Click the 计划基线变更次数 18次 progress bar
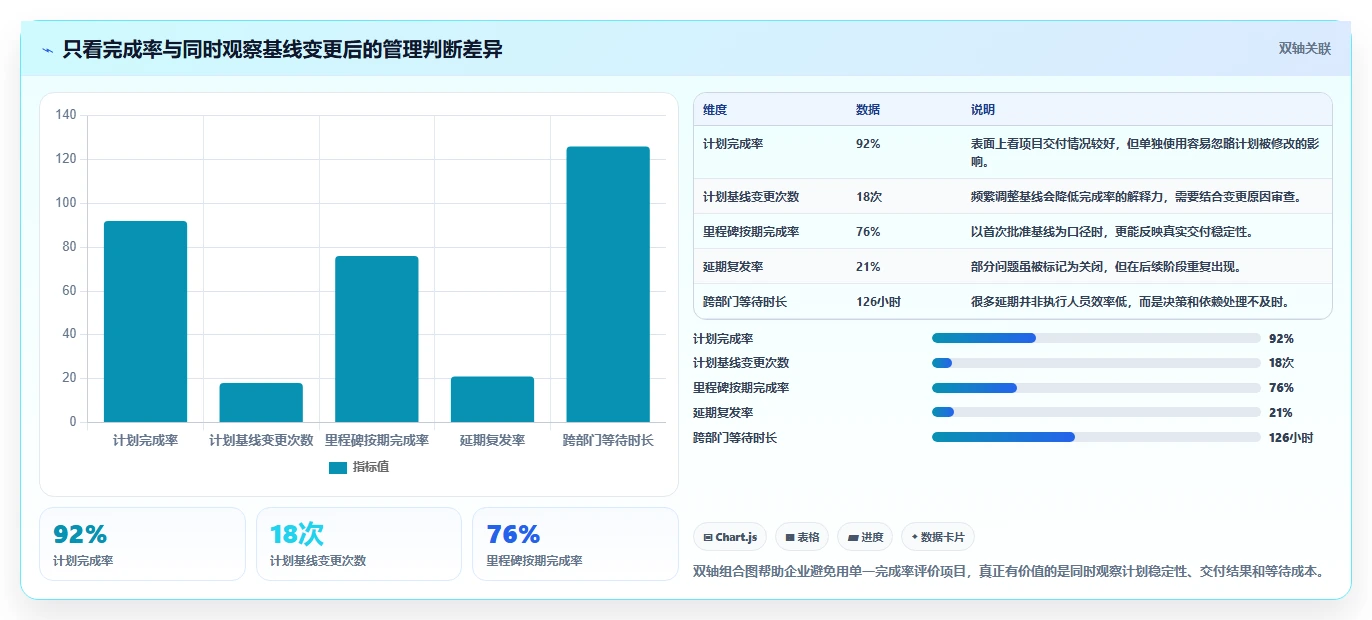 (1096, 363)
